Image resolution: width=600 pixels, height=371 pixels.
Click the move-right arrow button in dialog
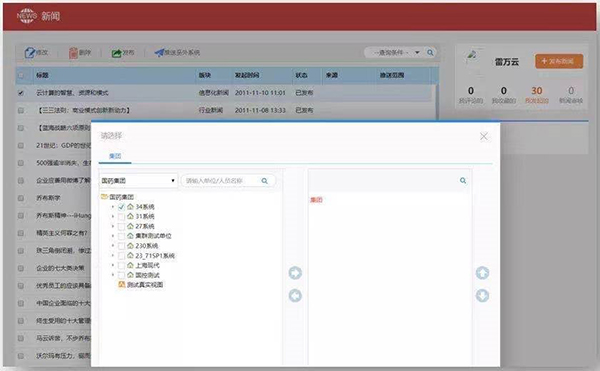[295, 273]
